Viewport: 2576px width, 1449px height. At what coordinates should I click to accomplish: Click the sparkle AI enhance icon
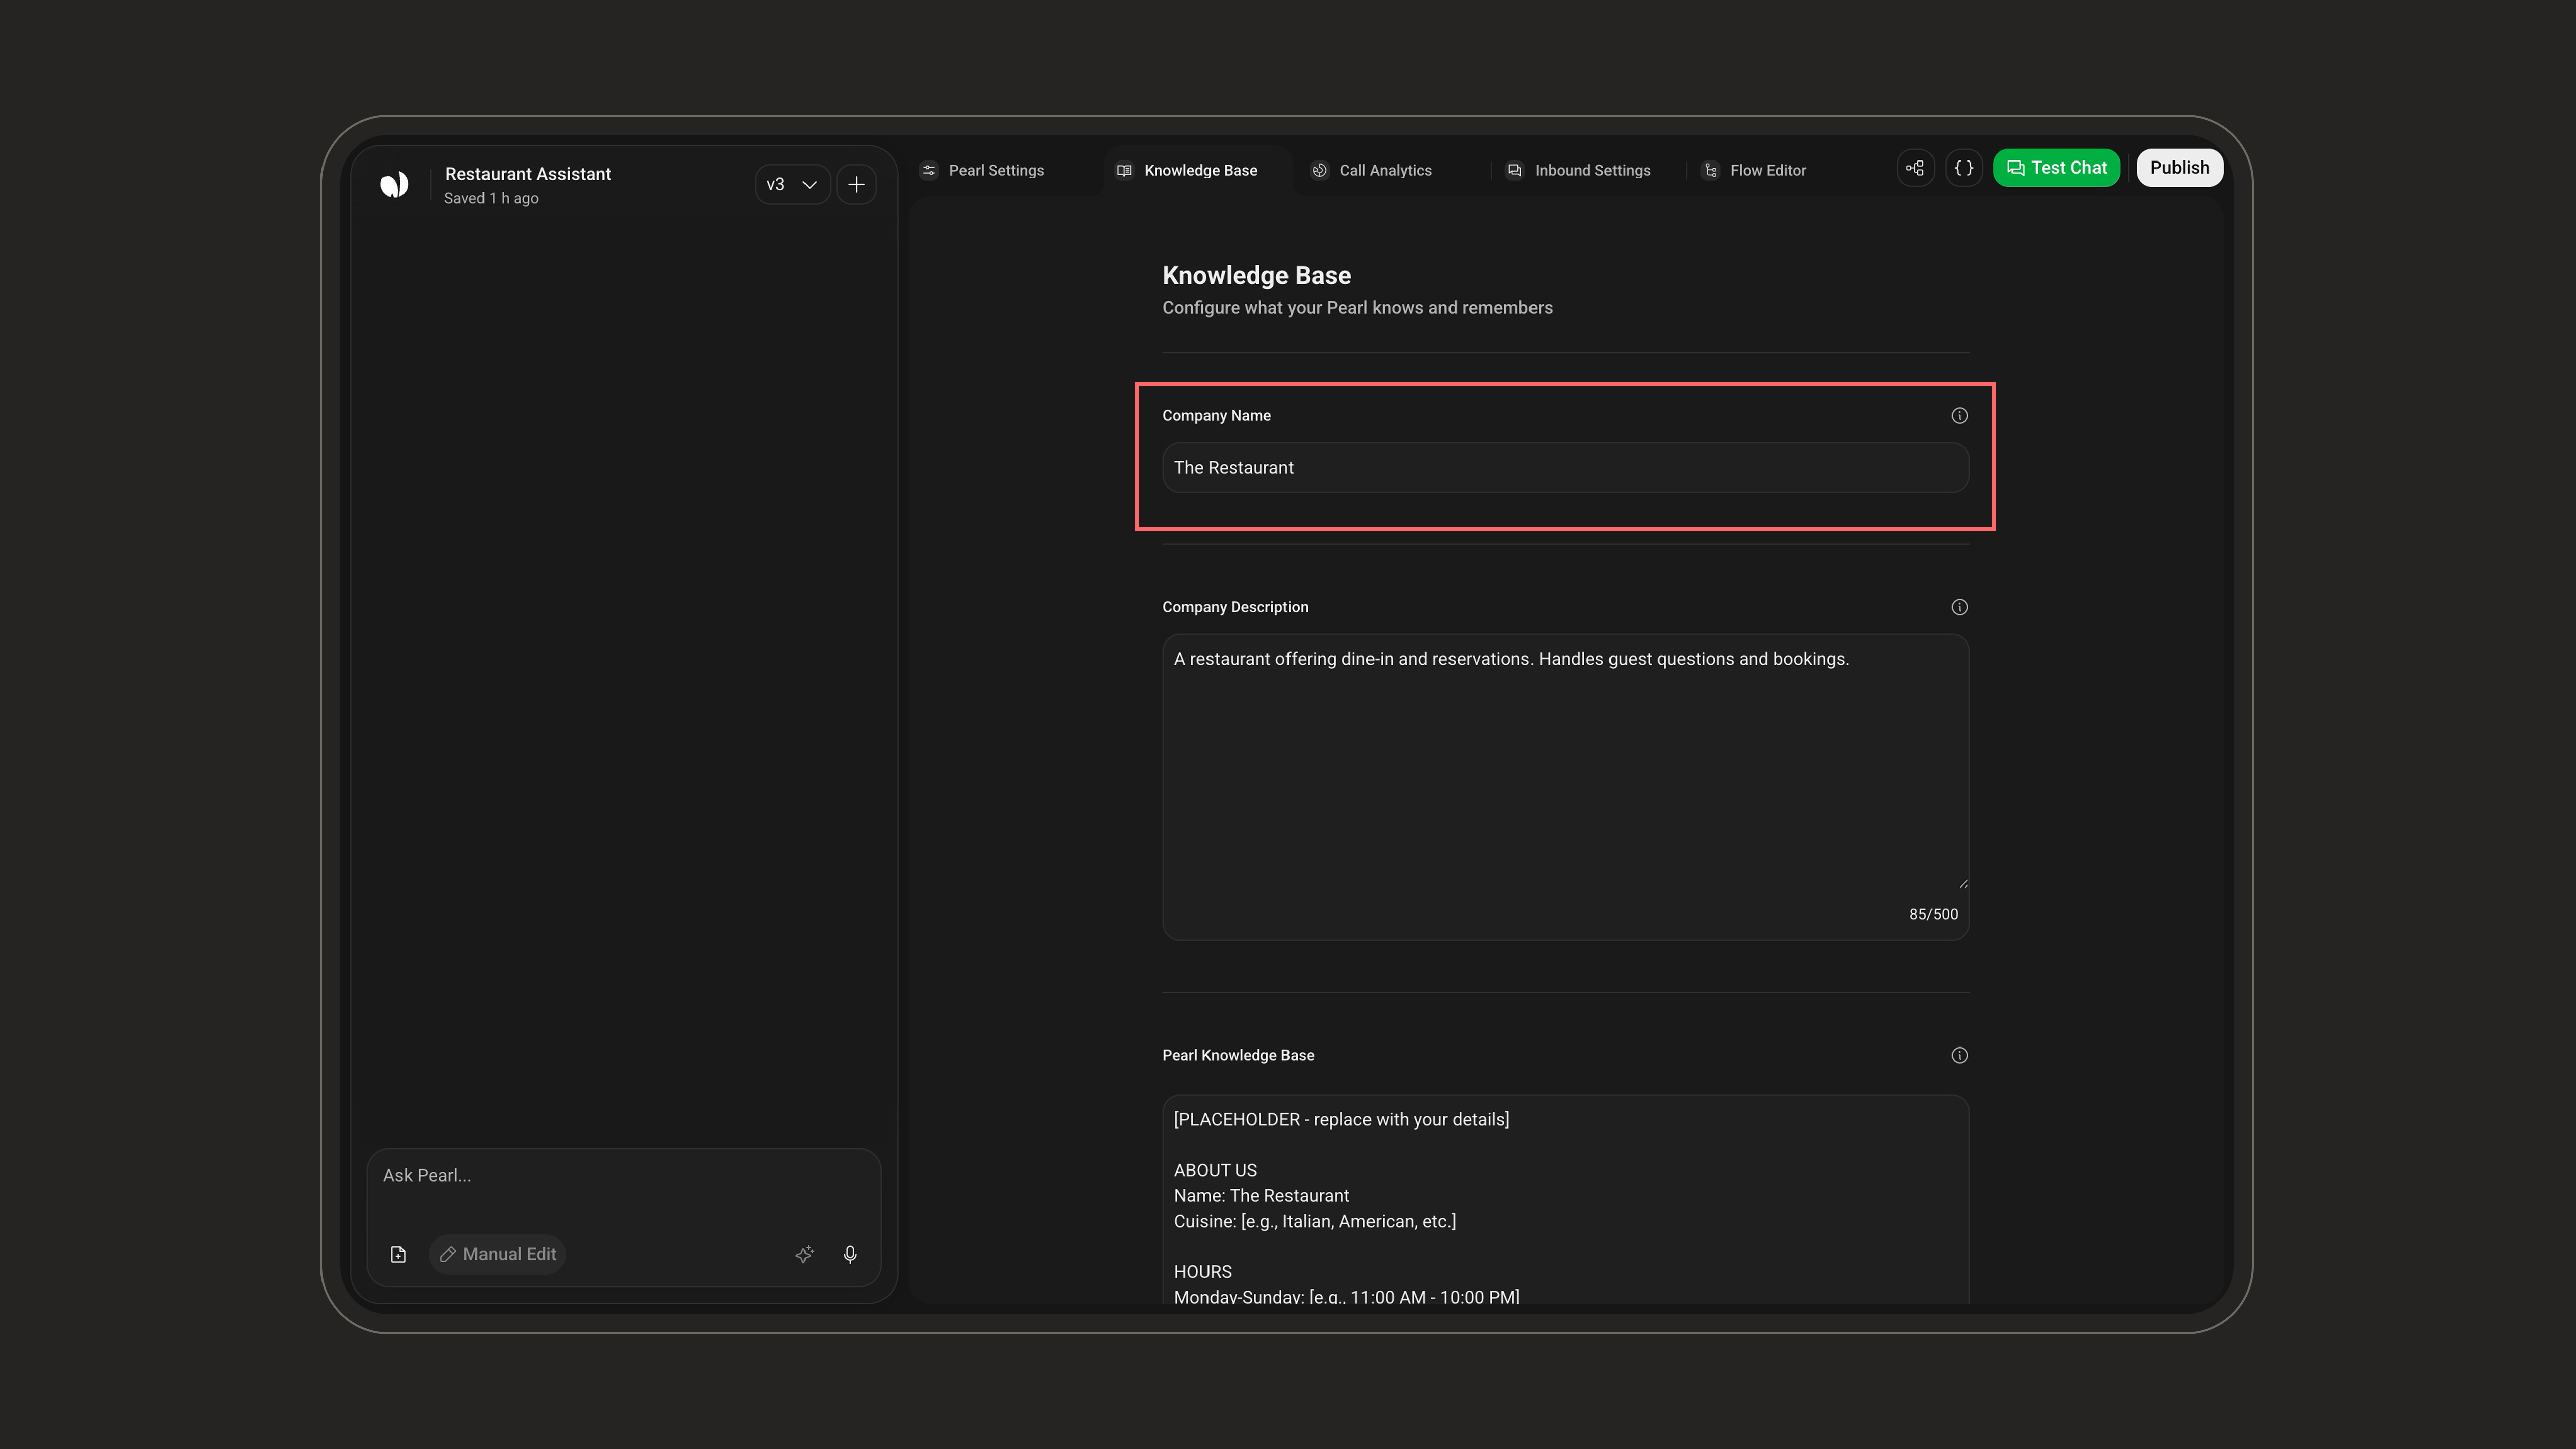pyautogui.click(x=804, y=1254)
